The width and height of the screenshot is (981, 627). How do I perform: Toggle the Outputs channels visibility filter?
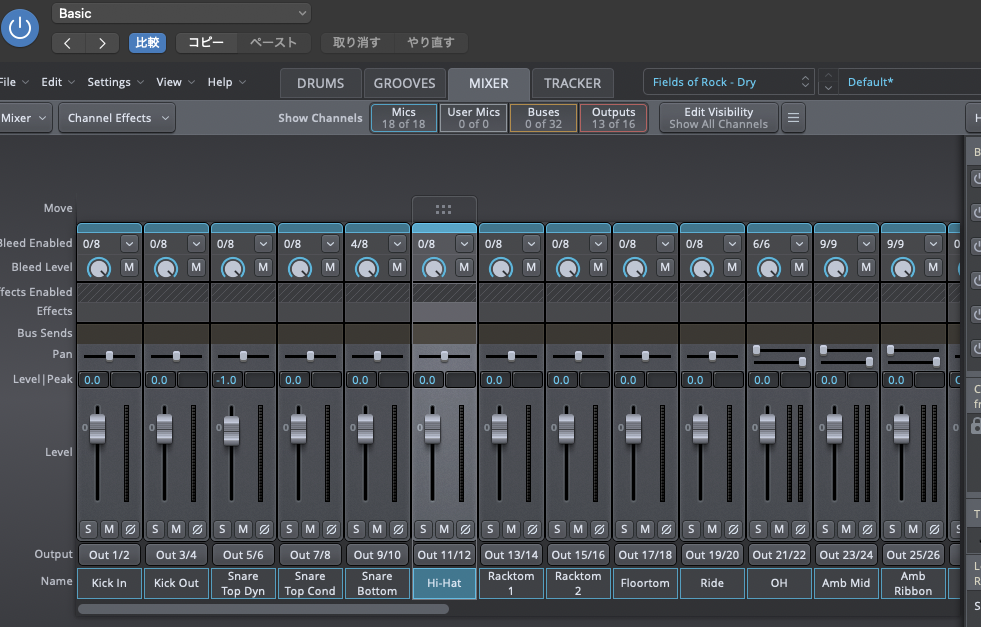(613, 118)
